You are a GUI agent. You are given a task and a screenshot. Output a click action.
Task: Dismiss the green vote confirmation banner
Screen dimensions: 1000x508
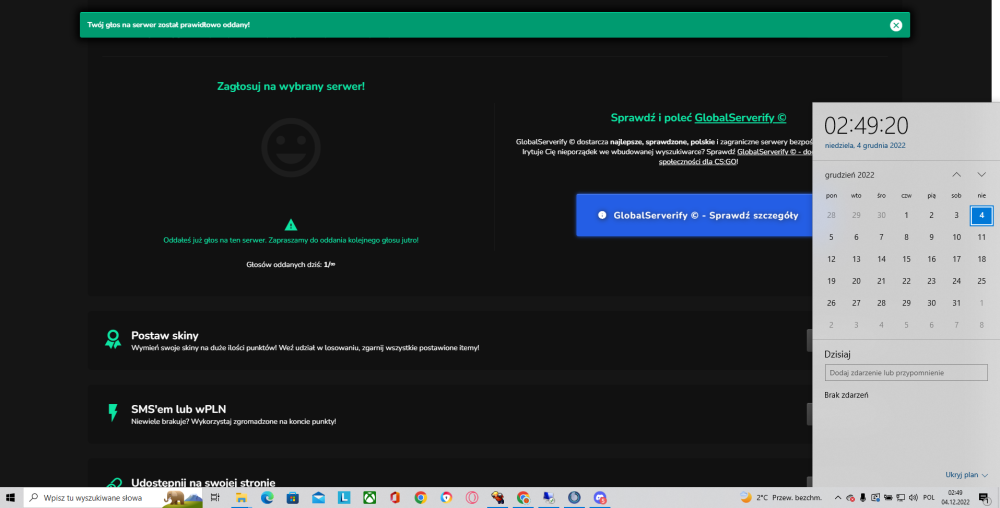coord(896,25)
